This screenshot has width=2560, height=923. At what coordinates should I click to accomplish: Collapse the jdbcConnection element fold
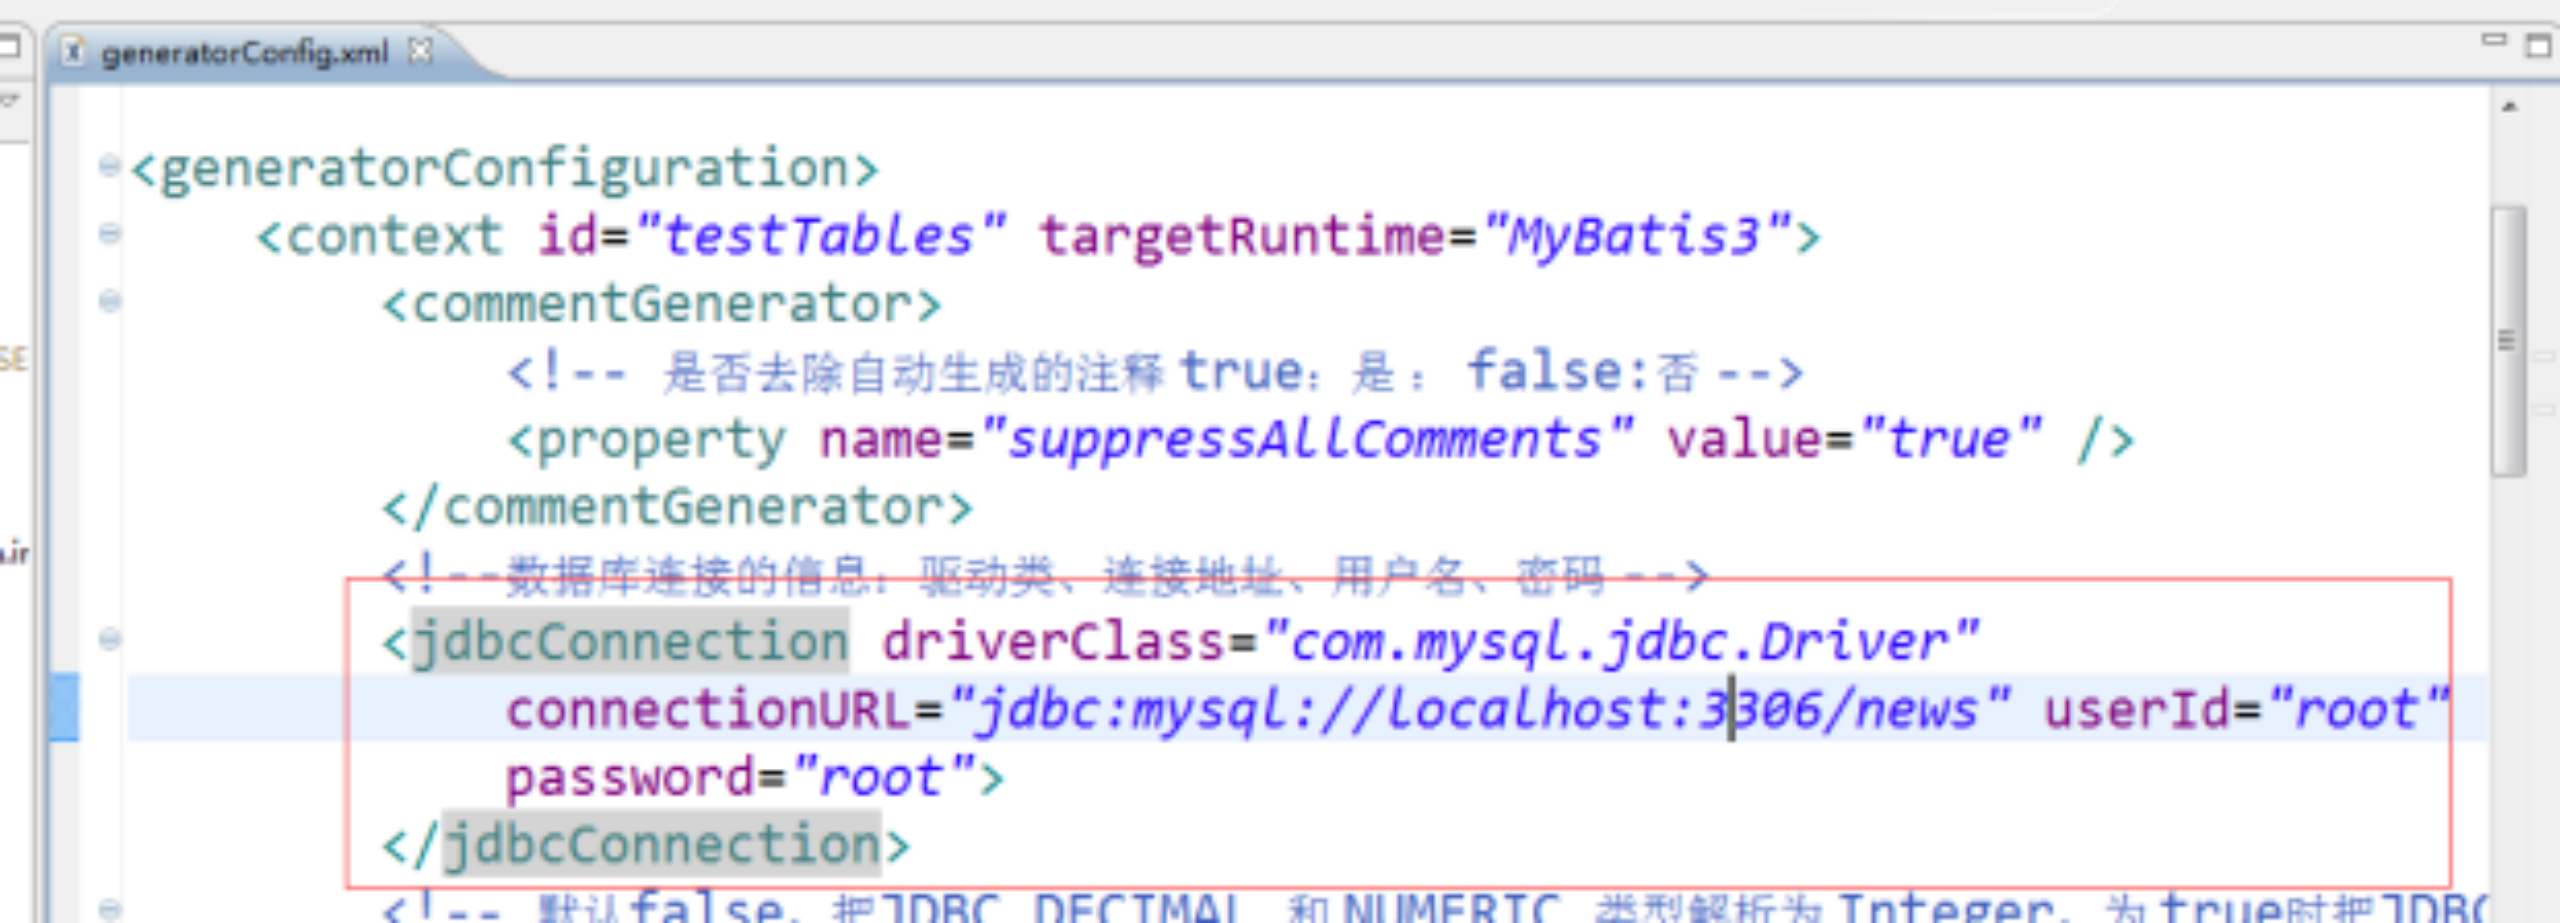coord(110,638)
